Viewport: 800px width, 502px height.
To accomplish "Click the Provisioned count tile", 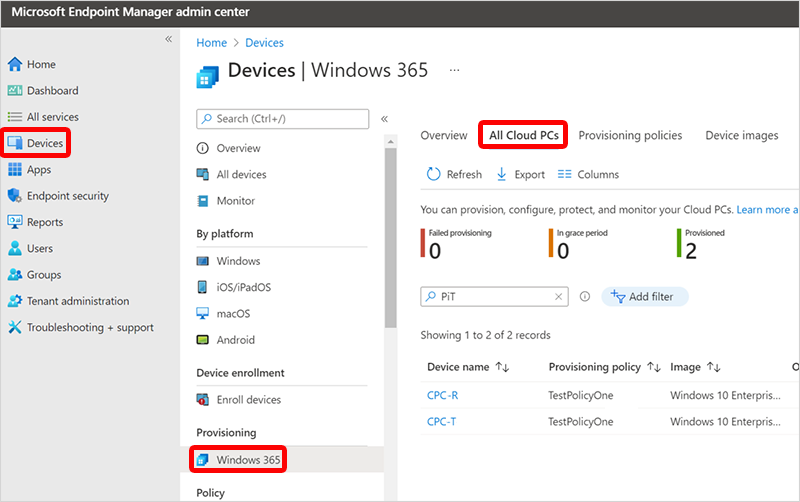I will click(x=701, y=243).
